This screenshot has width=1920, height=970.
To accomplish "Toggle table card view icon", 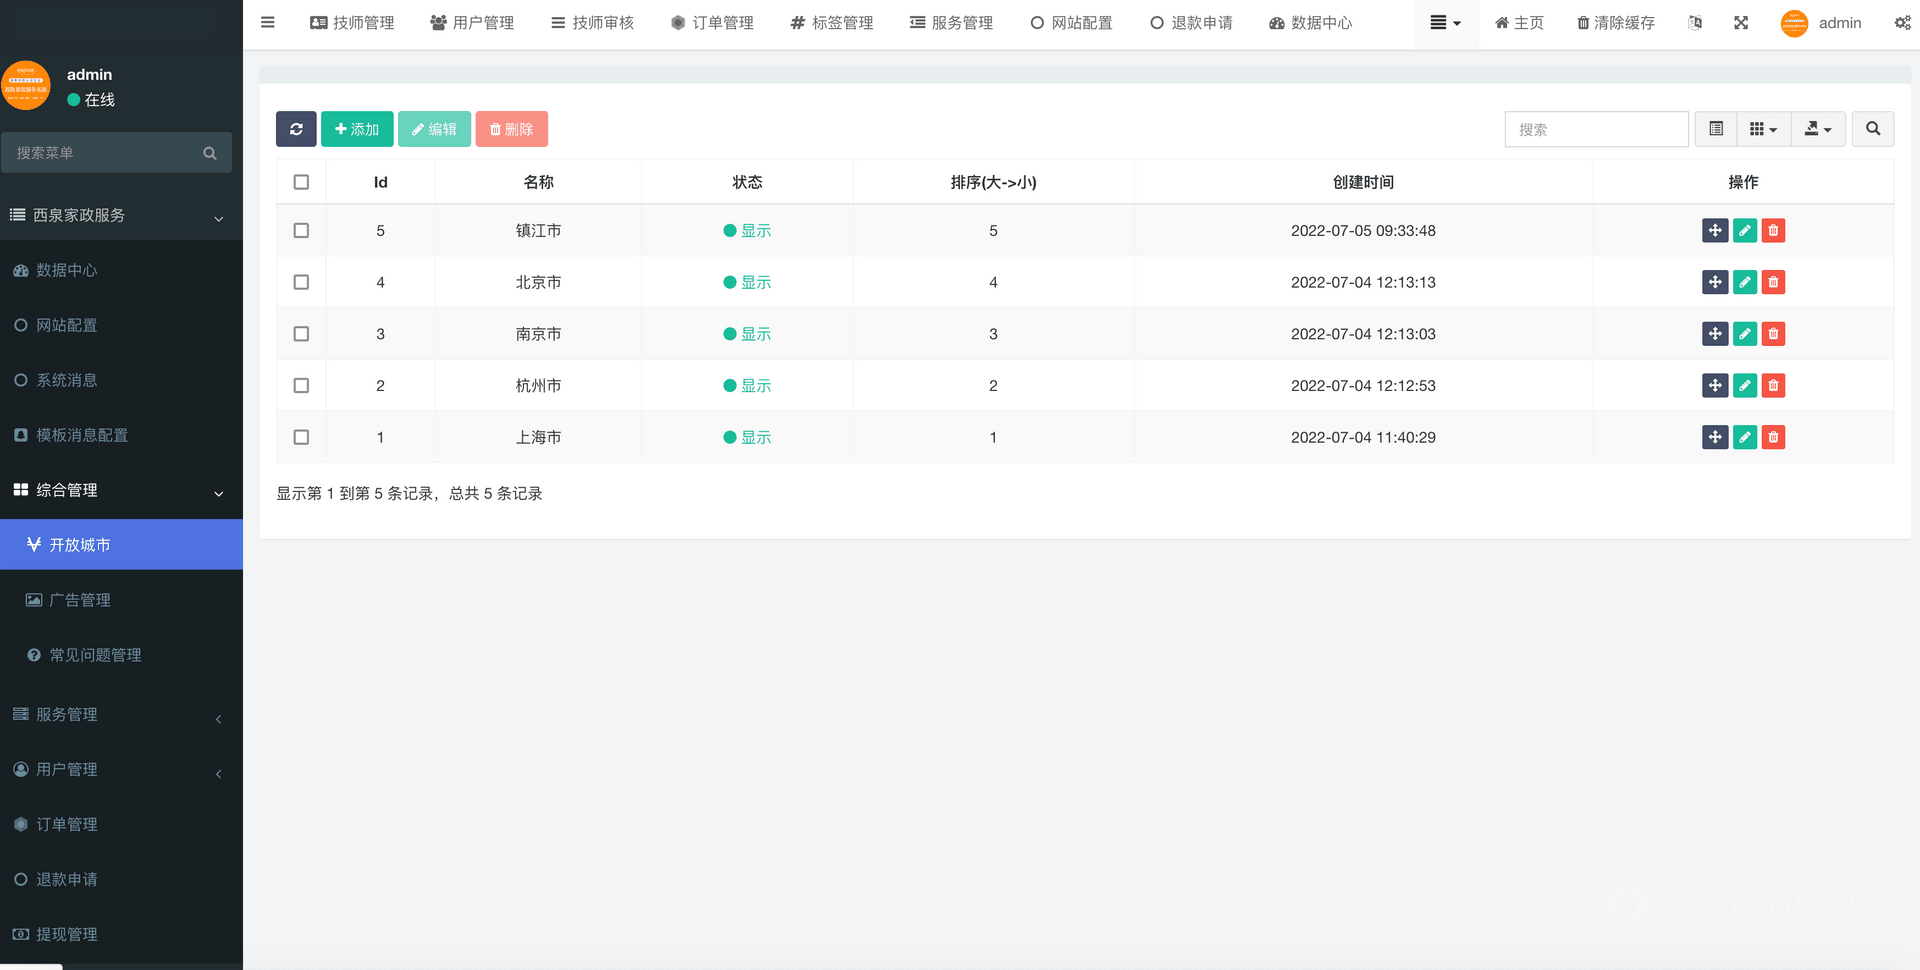I will click(x=1716, y=129).
